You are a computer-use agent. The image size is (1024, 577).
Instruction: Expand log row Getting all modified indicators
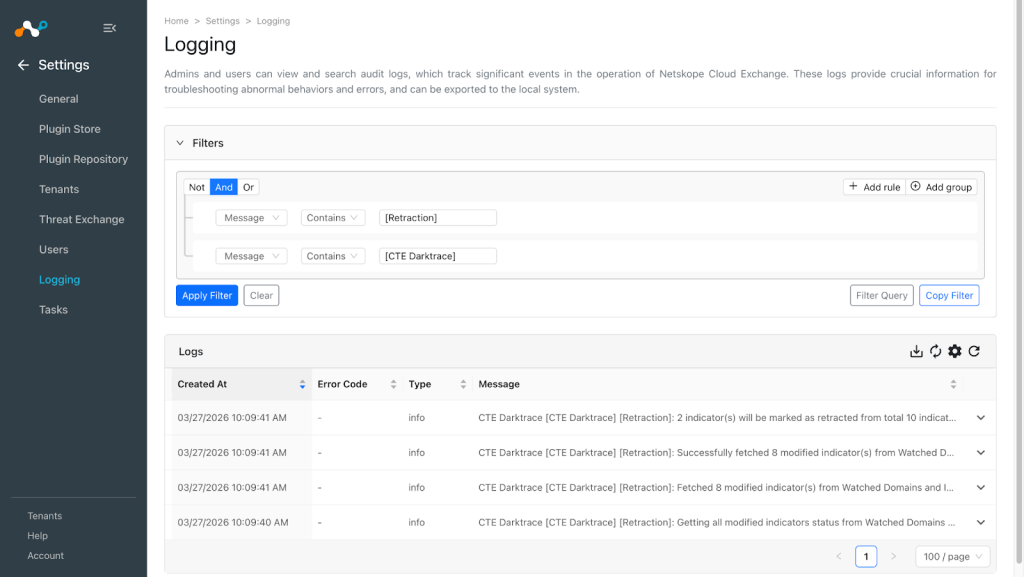pos(981,522)
